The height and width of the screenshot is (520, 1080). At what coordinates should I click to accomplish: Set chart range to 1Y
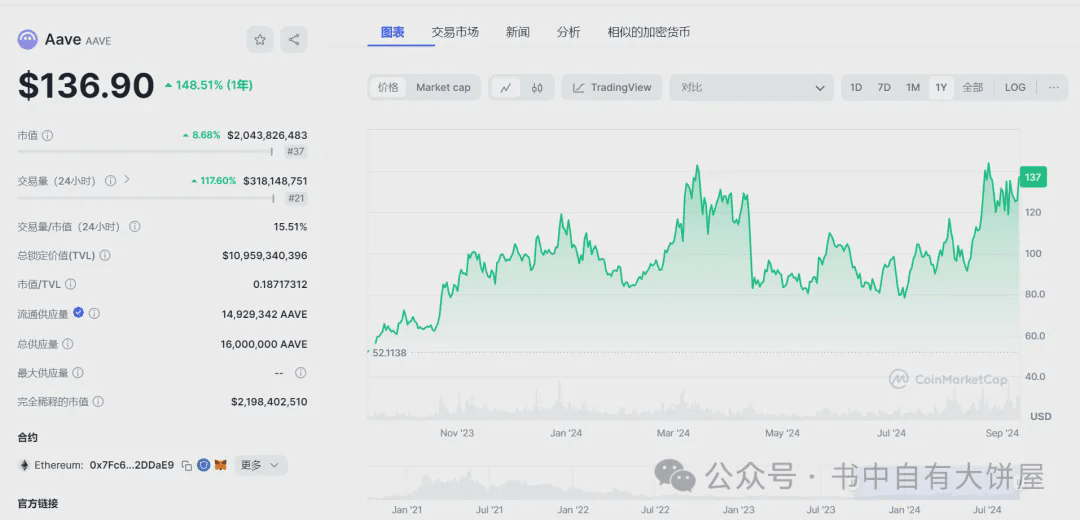[941, 87]
